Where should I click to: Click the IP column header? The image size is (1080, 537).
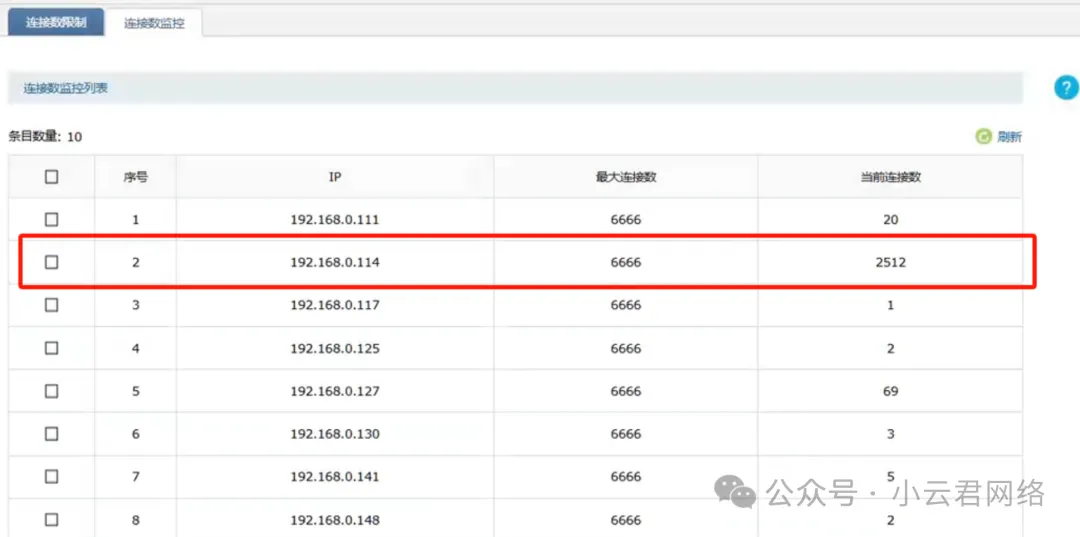[335, 177]
